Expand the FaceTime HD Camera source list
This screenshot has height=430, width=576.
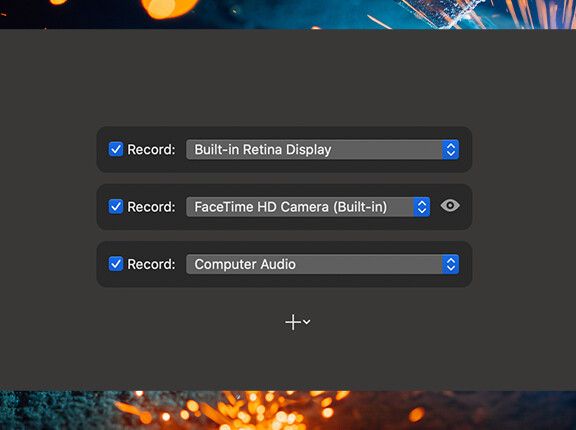tap(308, 207)
